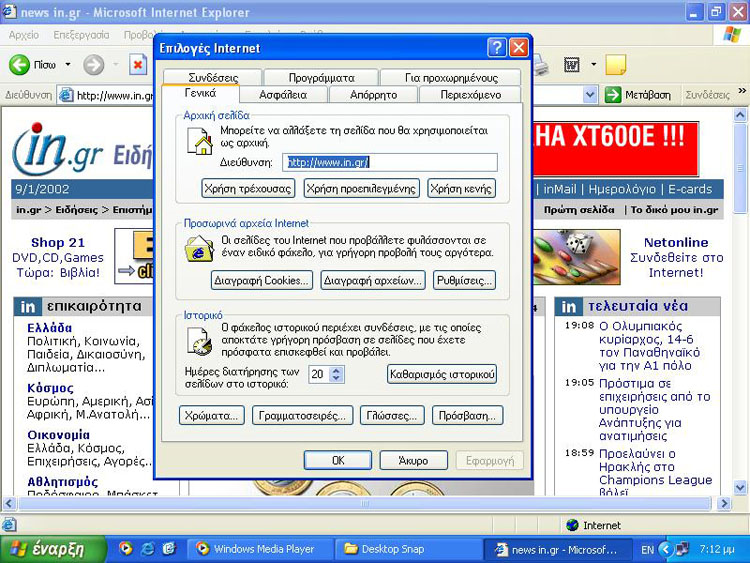Click Χρήση προεπιλεγμένης button
This screenshot has height=563, width=750.
[361, 188]
